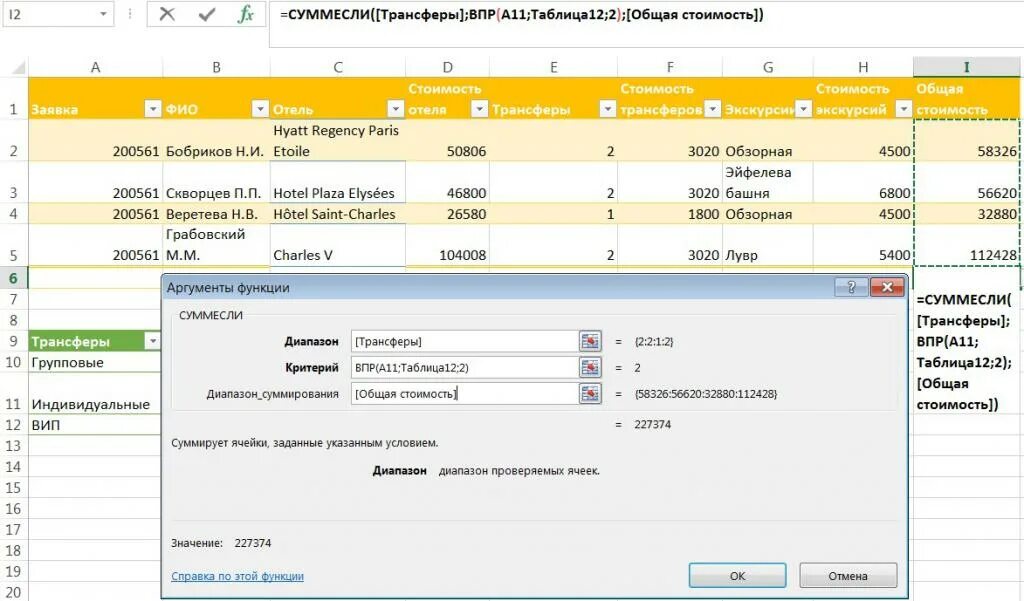Screen dimensions: 1024x601
Task: Click the Отмена button
Action: (x=848, y=576)
